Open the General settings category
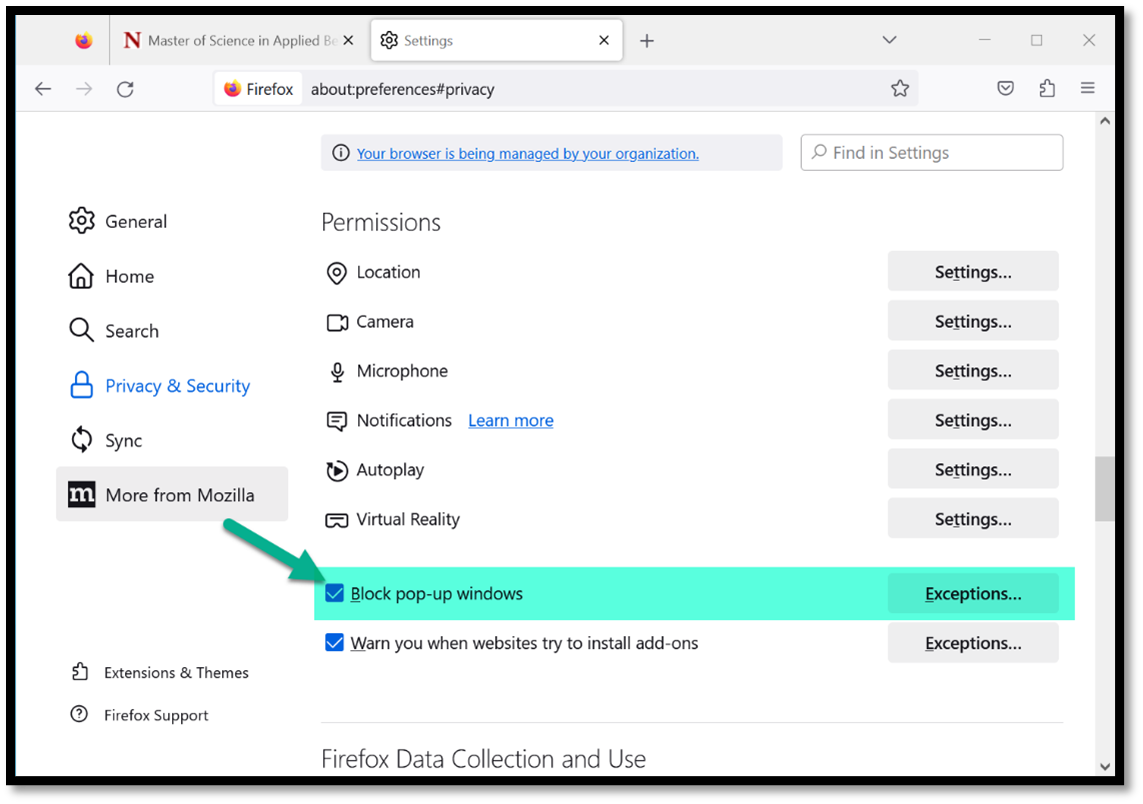Screen dimensions: 1143x804 click(x=135, y=222)
